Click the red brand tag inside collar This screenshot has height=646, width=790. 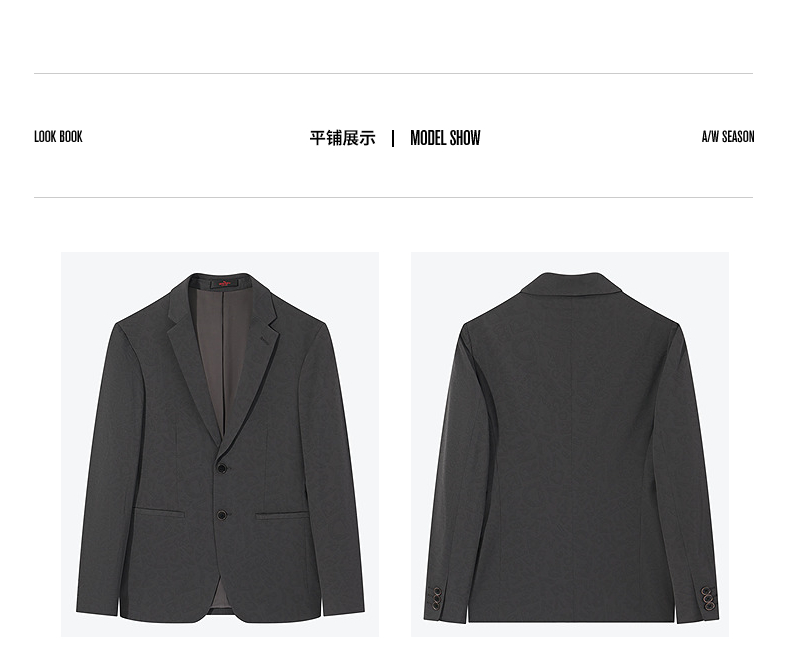[x=225, y=284]
